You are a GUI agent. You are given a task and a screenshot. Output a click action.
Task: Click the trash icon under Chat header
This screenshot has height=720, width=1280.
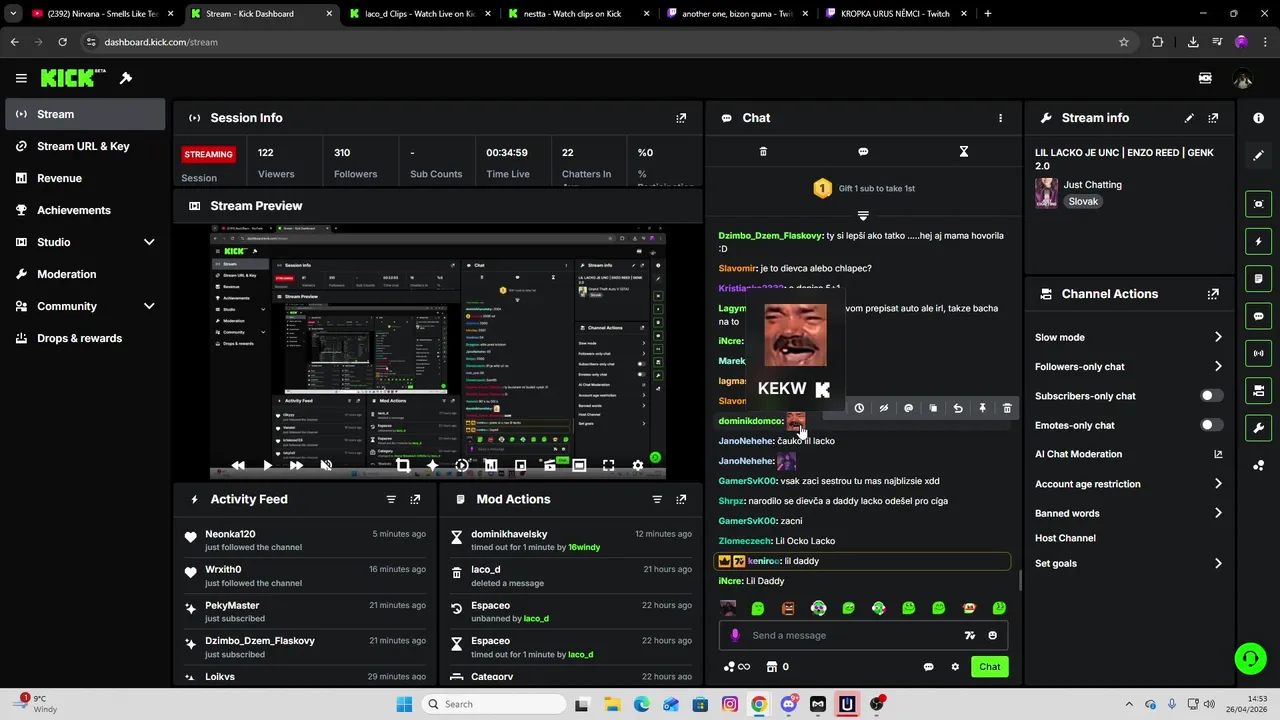click(763, 152)
